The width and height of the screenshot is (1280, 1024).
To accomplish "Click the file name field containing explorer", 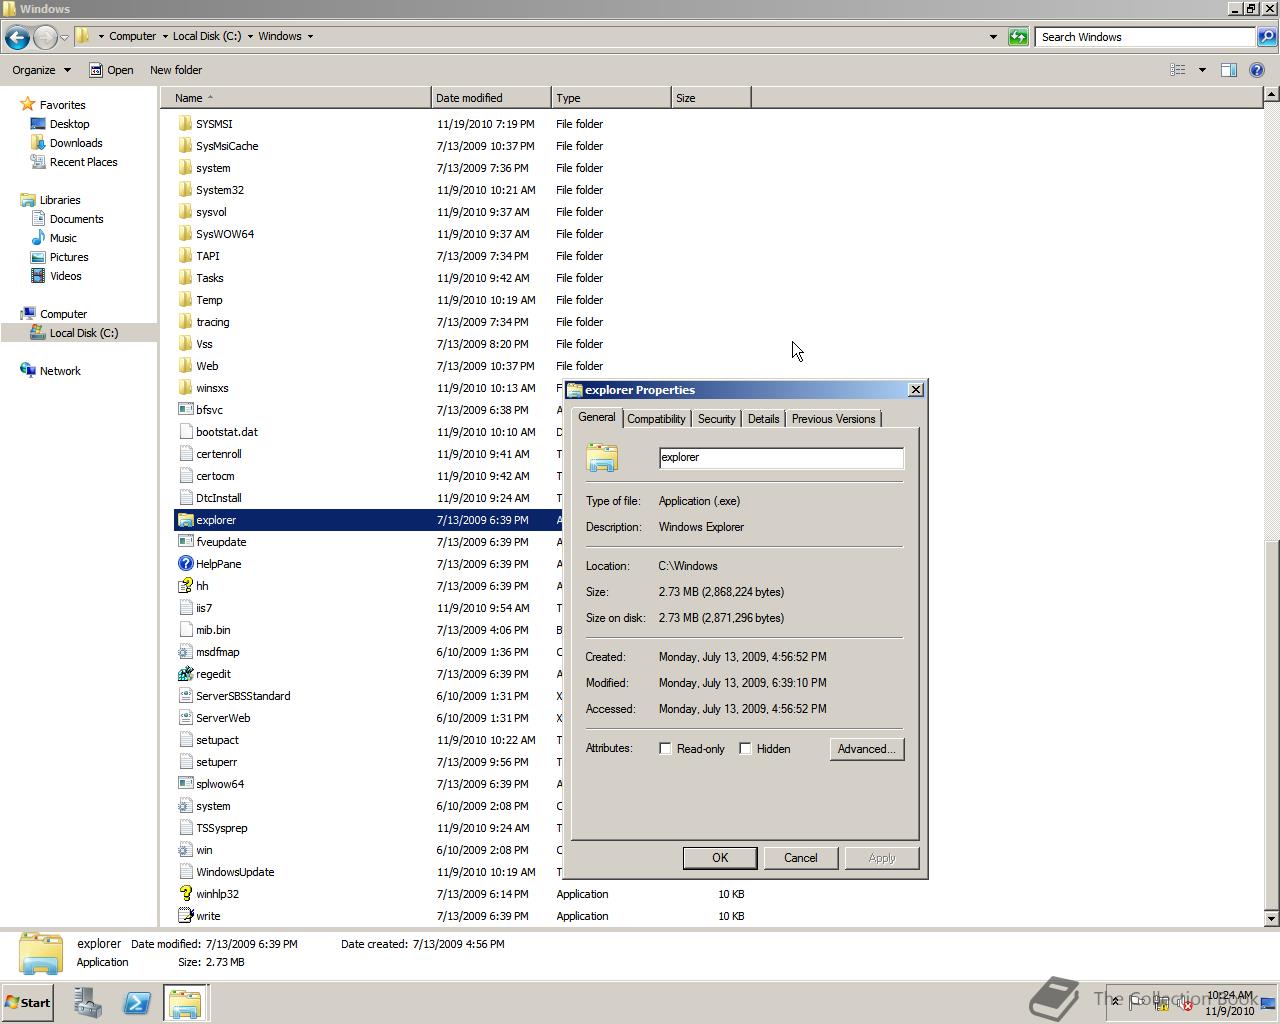I will tap(781, 458).
